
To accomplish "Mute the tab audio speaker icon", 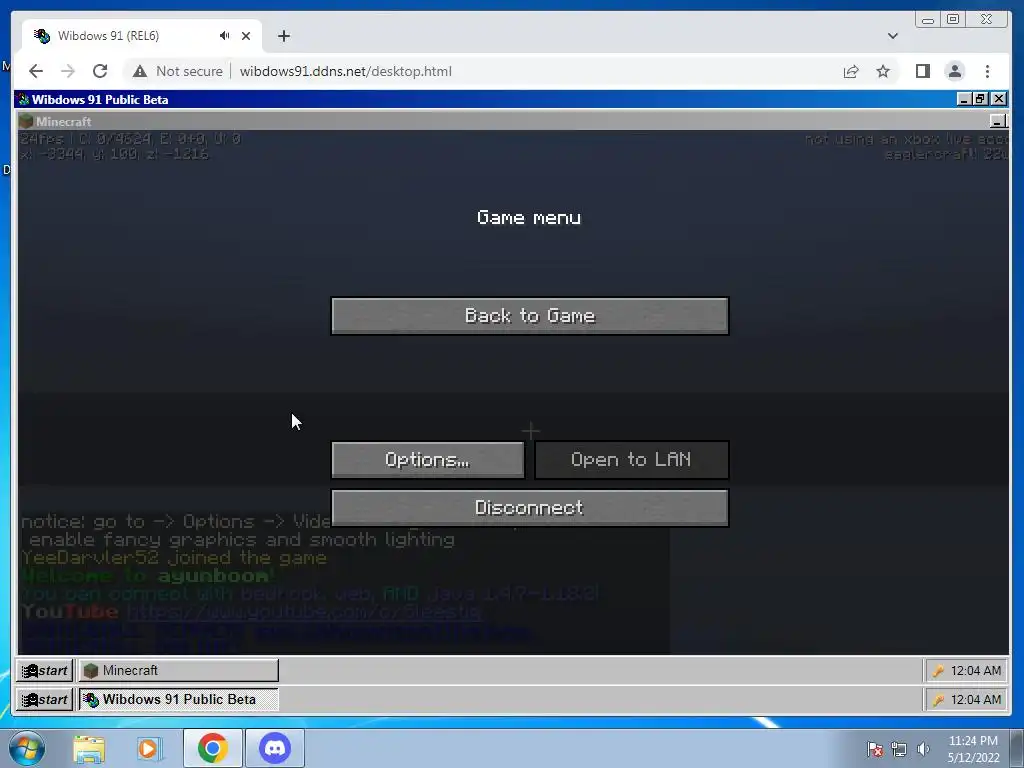I will click(224, 36).
